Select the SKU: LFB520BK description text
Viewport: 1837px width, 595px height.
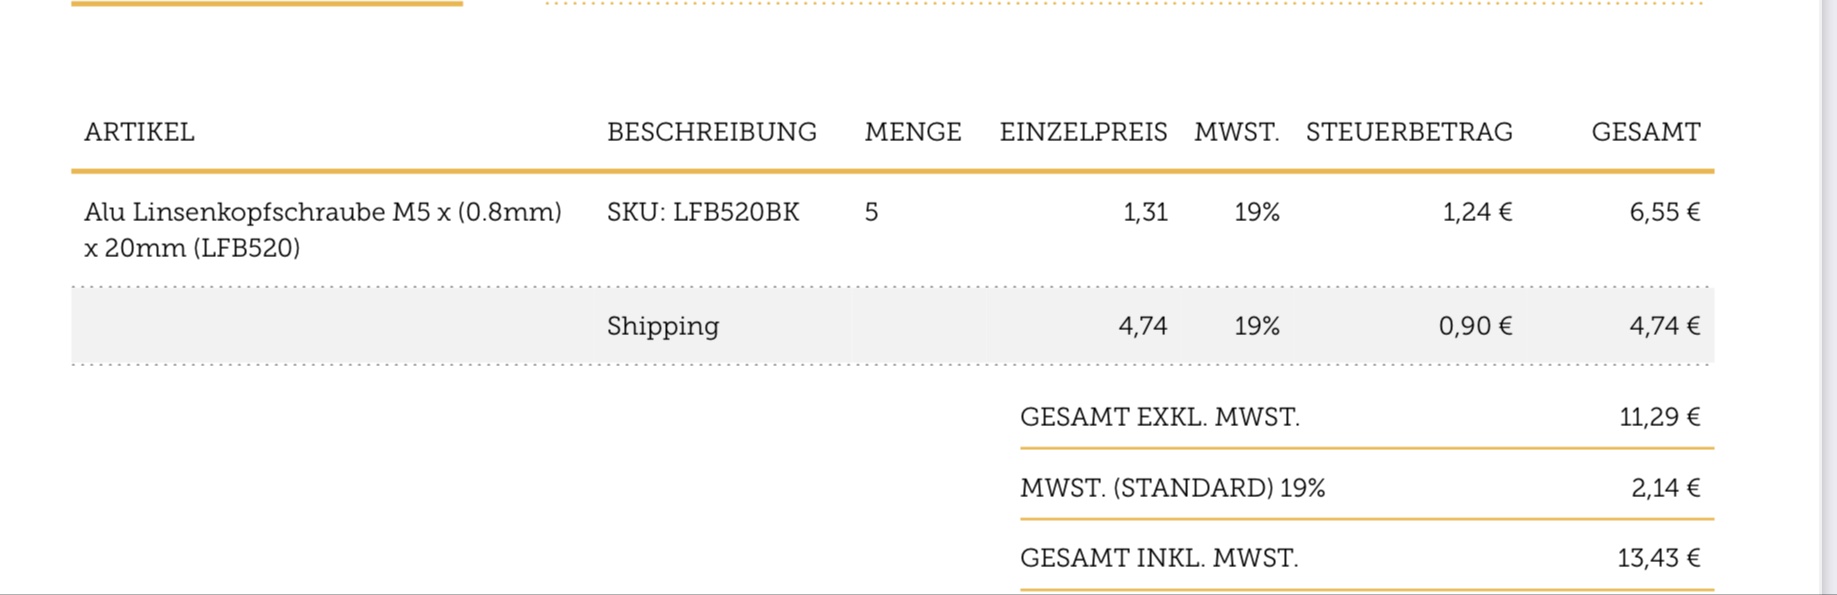702,212
